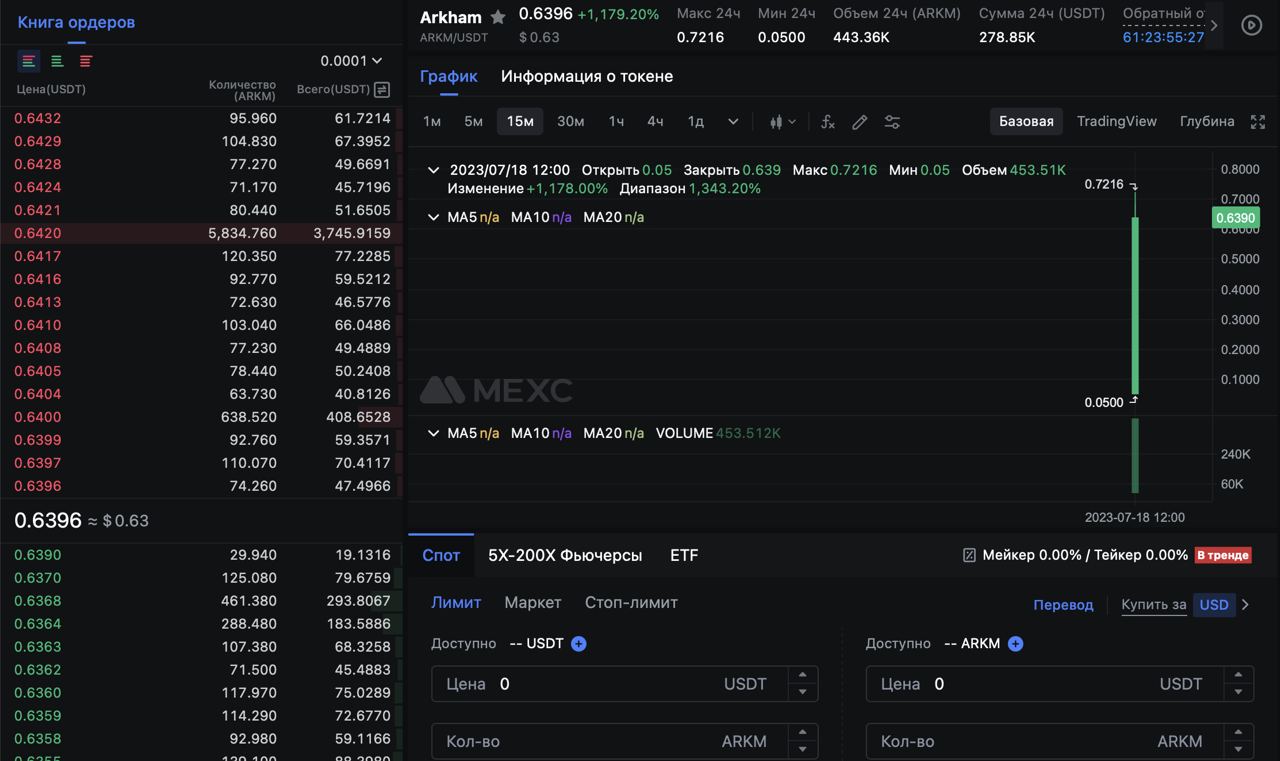Increase sell price stepper up arrow
This screenshot has height=761, width=1280.
(1238, 676)
